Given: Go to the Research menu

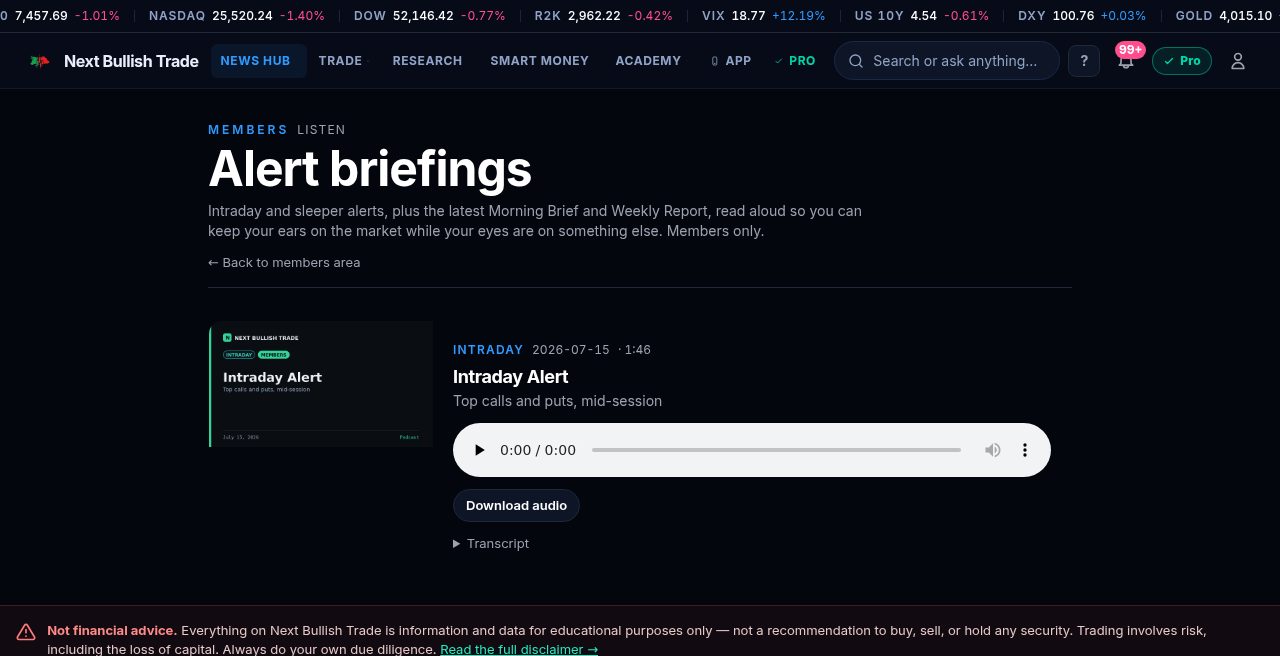Looking at the screenshot, I should point(427,61).
